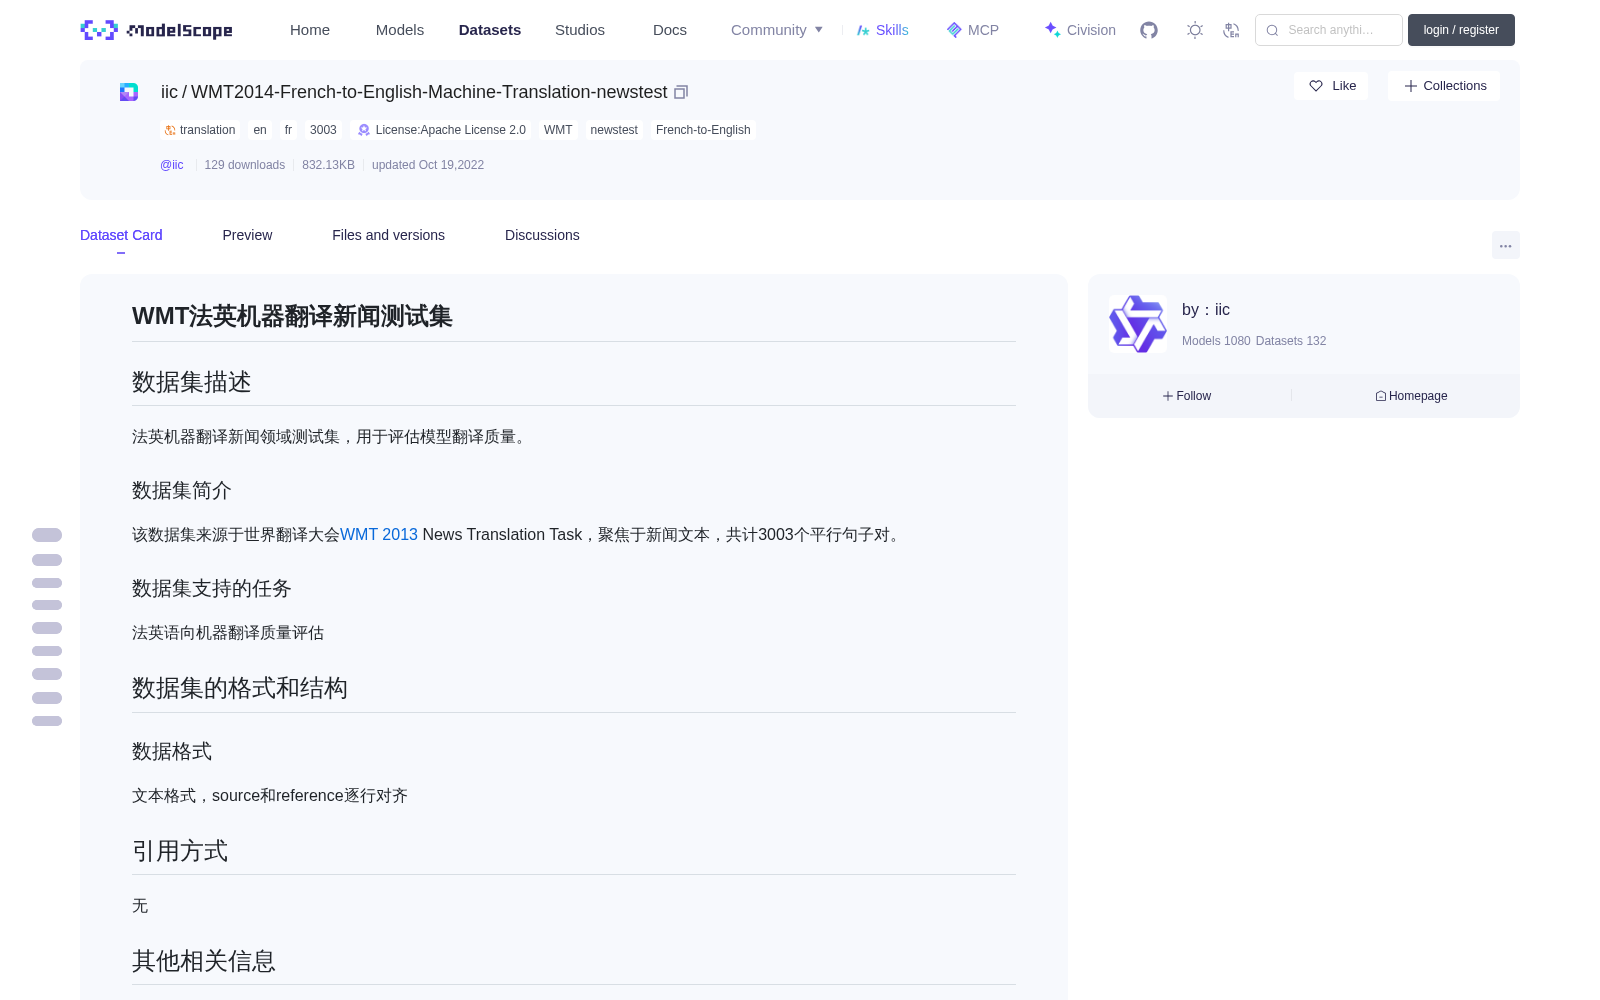Open Civision from the navigation
This screenshot has width=1600, height=1000.
point(1080,30)
